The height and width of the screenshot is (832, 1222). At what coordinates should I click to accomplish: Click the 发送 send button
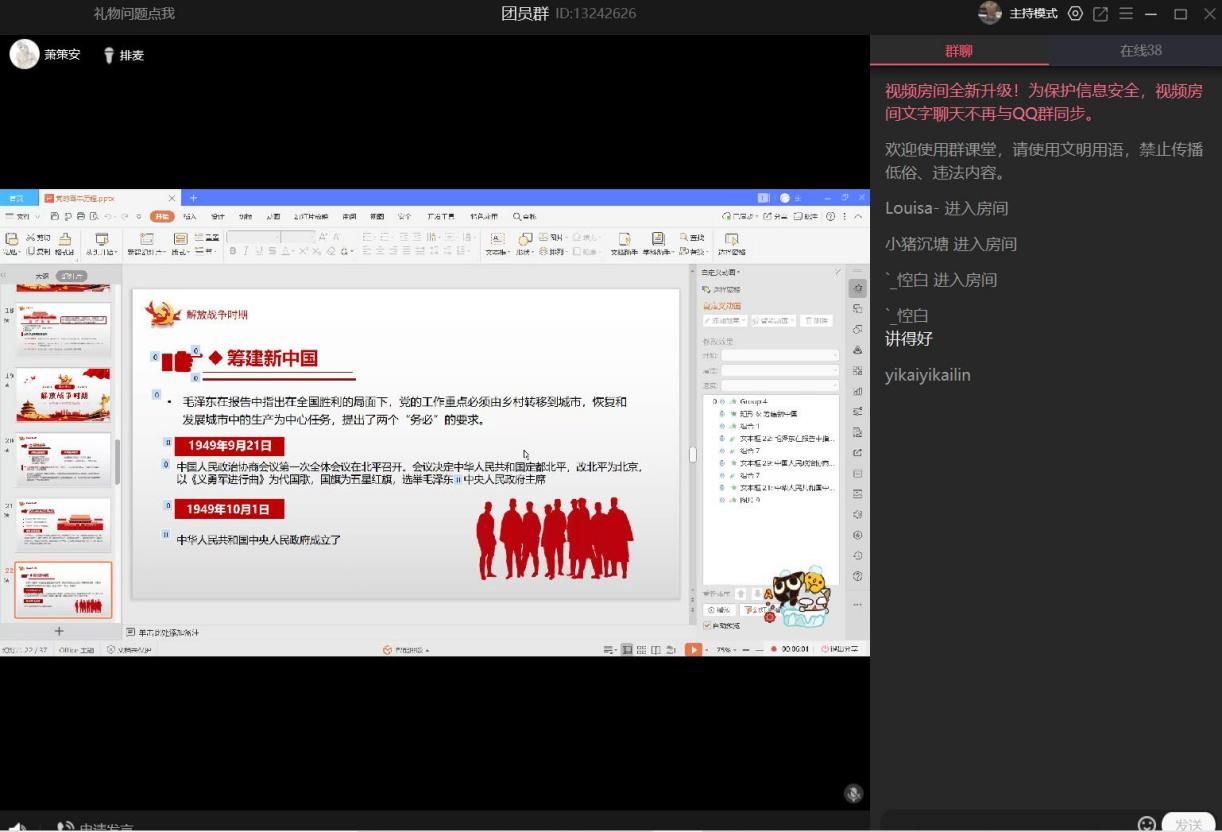point(1188,824)
